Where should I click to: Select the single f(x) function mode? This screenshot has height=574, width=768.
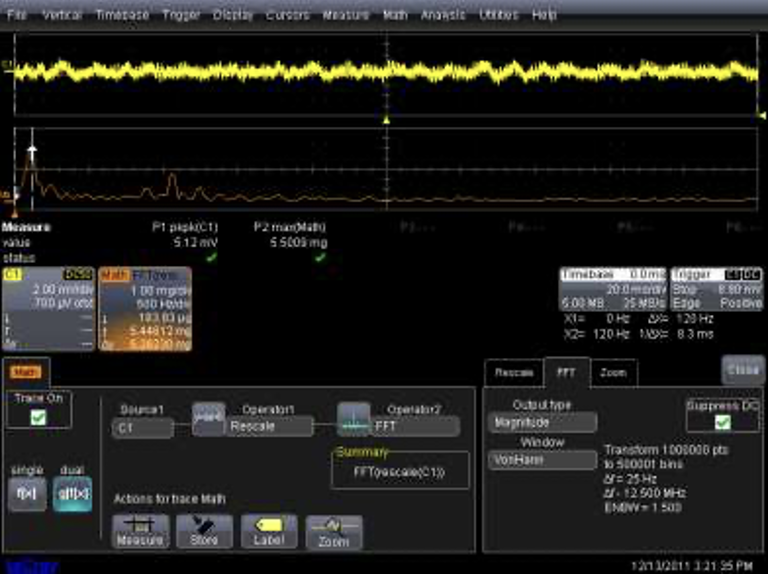pos(27,492)
